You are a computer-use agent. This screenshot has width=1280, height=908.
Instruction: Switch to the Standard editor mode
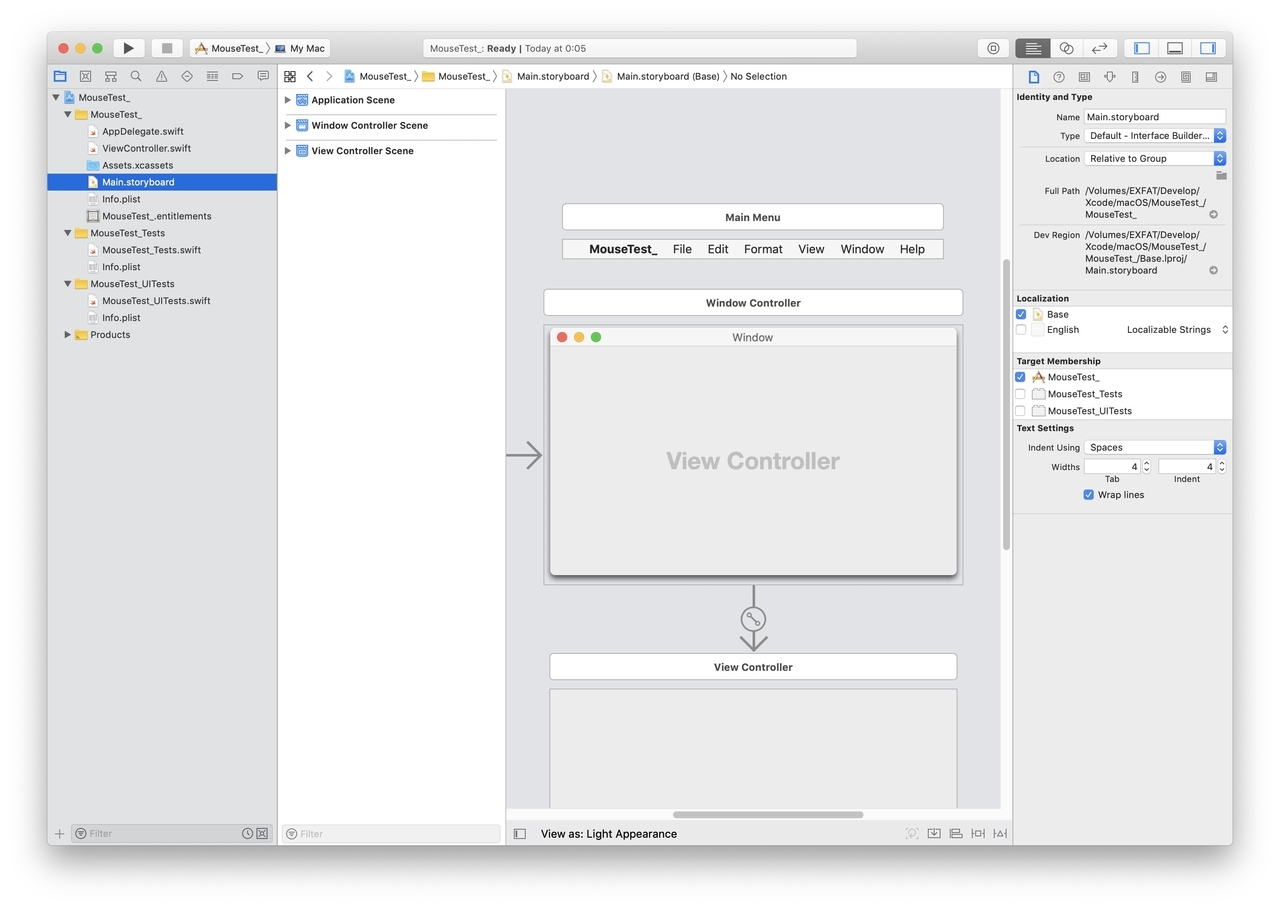point(1033,48)
